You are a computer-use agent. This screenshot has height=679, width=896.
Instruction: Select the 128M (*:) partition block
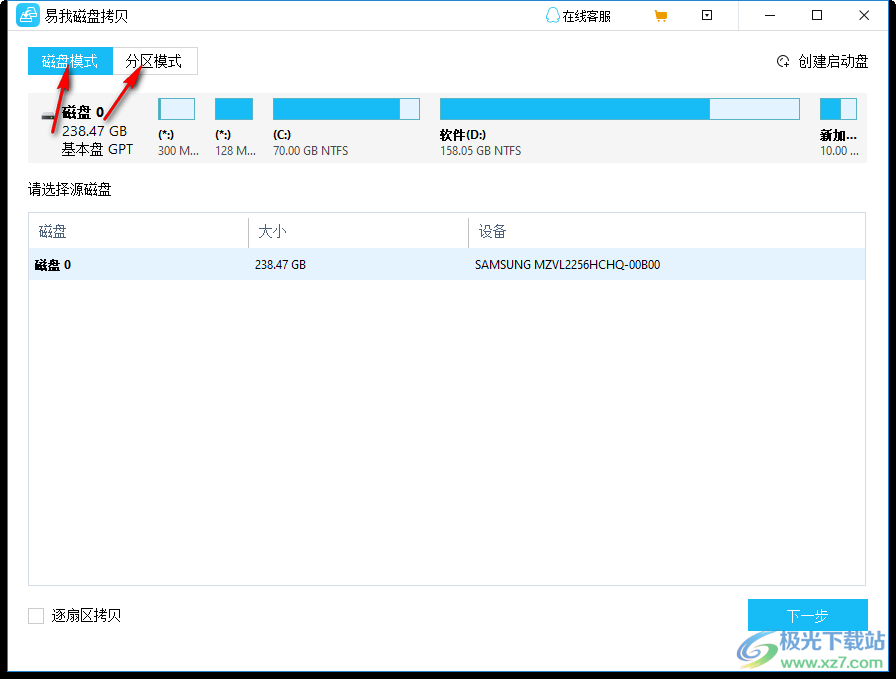click(x=233, y=108)
